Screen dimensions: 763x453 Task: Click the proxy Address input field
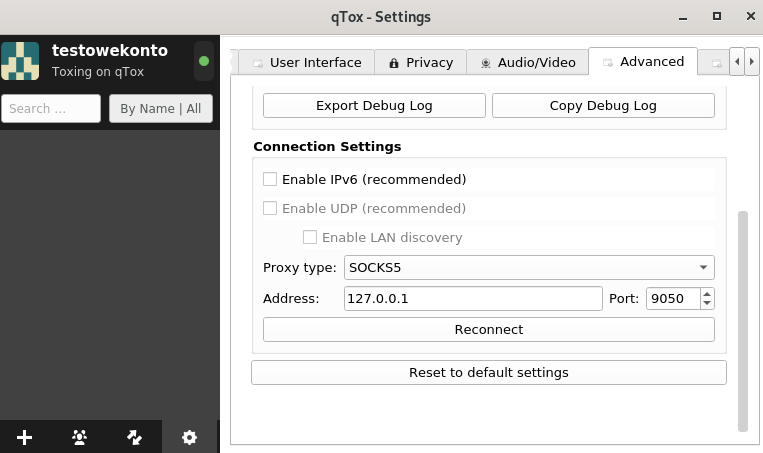tap(473, 298)
